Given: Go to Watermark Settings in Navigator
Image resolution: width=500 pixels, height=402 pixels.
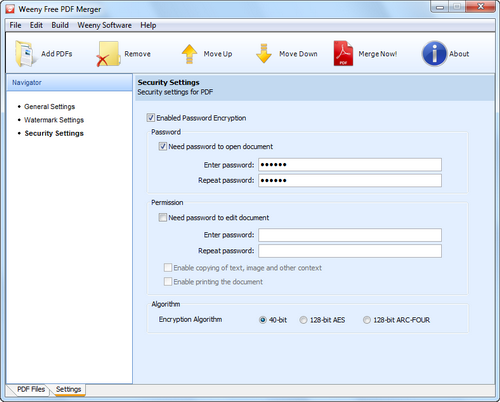Looking at the screenshot, I should tap(54, 120).
